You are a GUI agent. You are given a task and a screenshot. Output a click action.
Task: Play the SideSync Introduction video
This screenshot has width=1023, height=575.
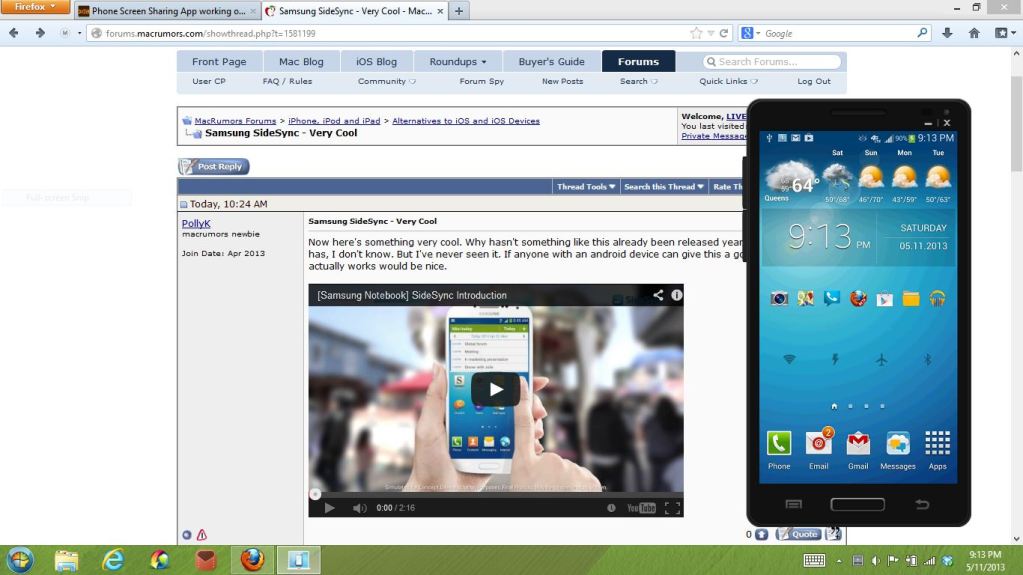tap(496, 390)
